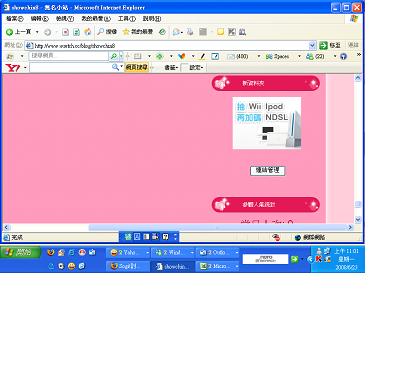Screen dimensions: 393x384
Task: Click the MSN search toolbar input field
Action: [x=69, y=56]
